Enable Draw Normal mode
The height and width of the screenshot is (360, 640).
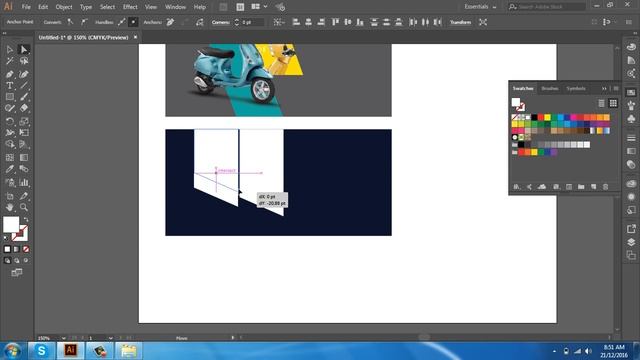[x=7, y=260]
